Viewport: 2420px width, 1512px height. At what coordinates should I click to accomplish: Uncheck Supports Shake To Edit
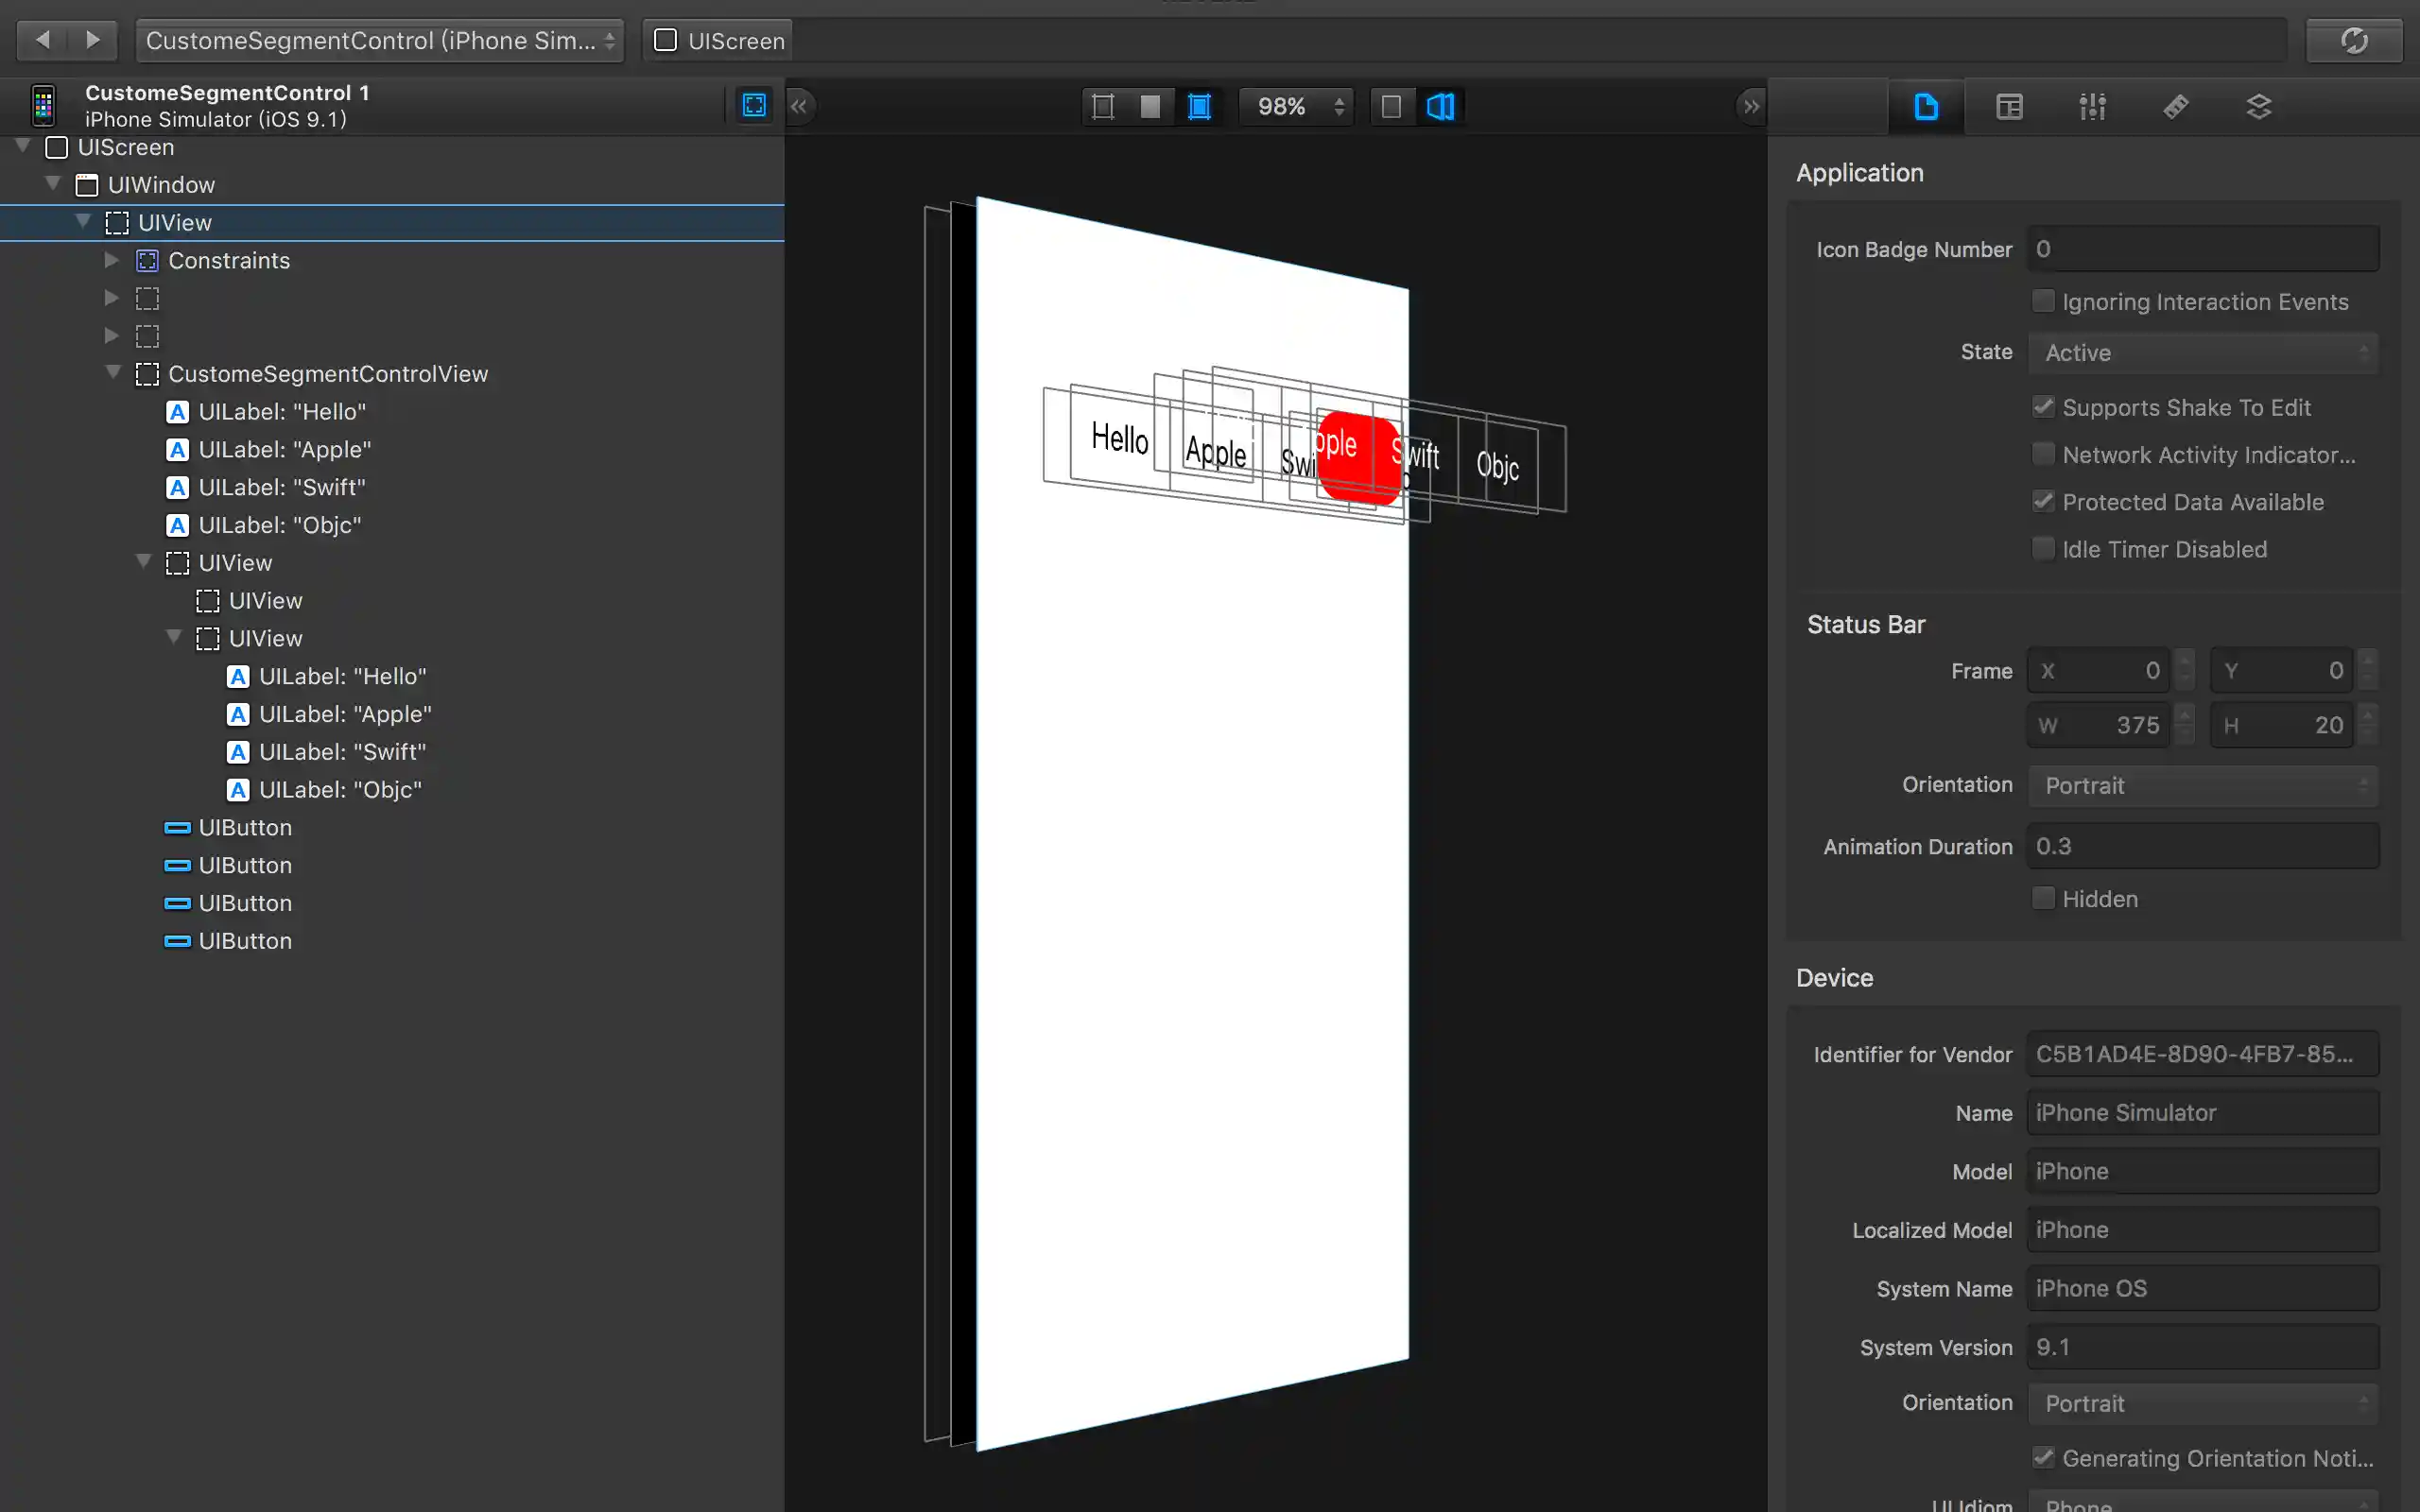pyautogui.click(x=2043, y=407)
